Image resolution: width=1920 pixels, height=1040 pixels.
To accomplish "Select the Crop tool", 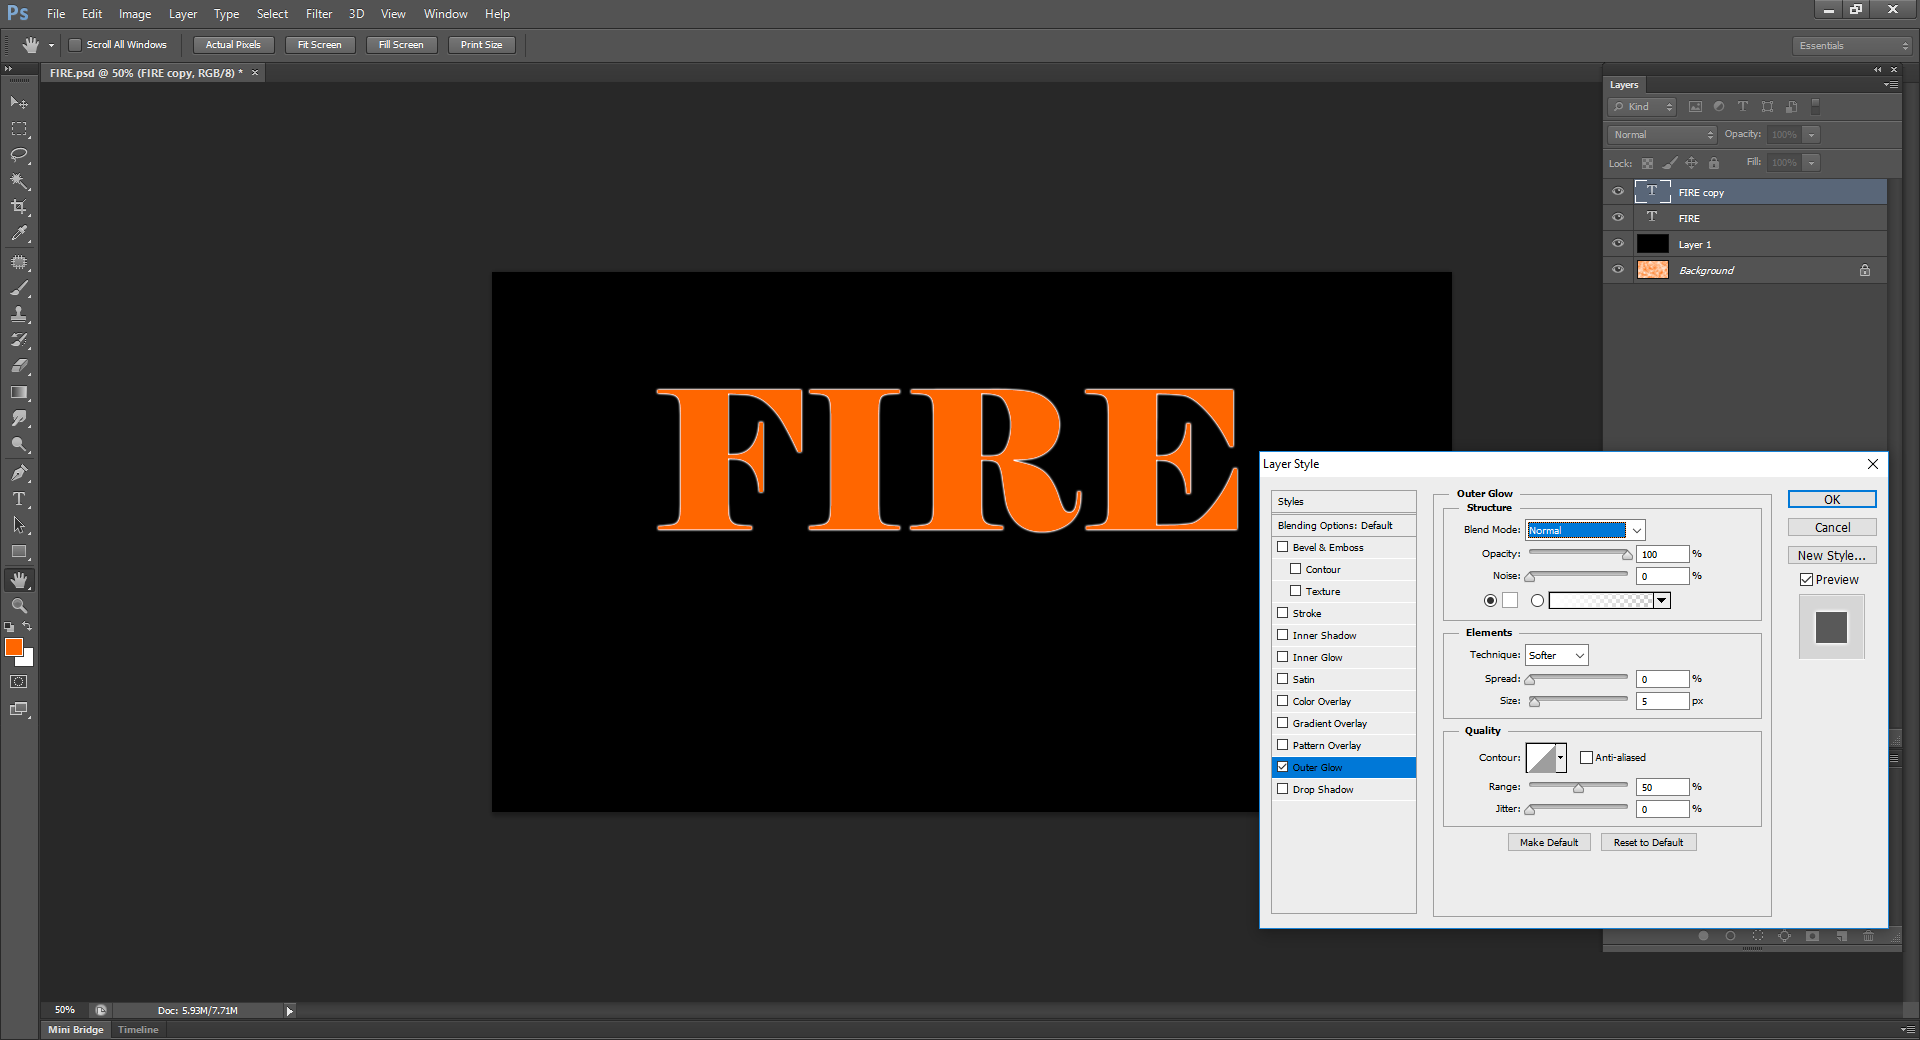I will [x=19, y=207].
